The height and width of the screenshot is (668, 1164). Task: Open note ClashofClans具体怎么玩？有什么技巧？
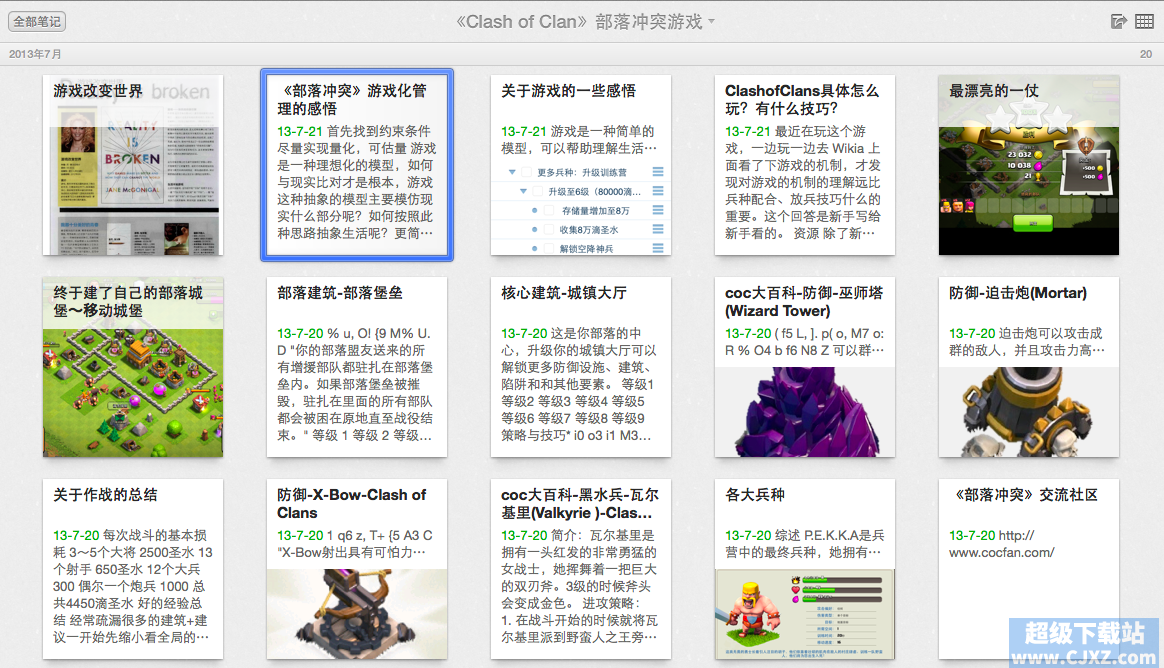[x=805, y=165]
